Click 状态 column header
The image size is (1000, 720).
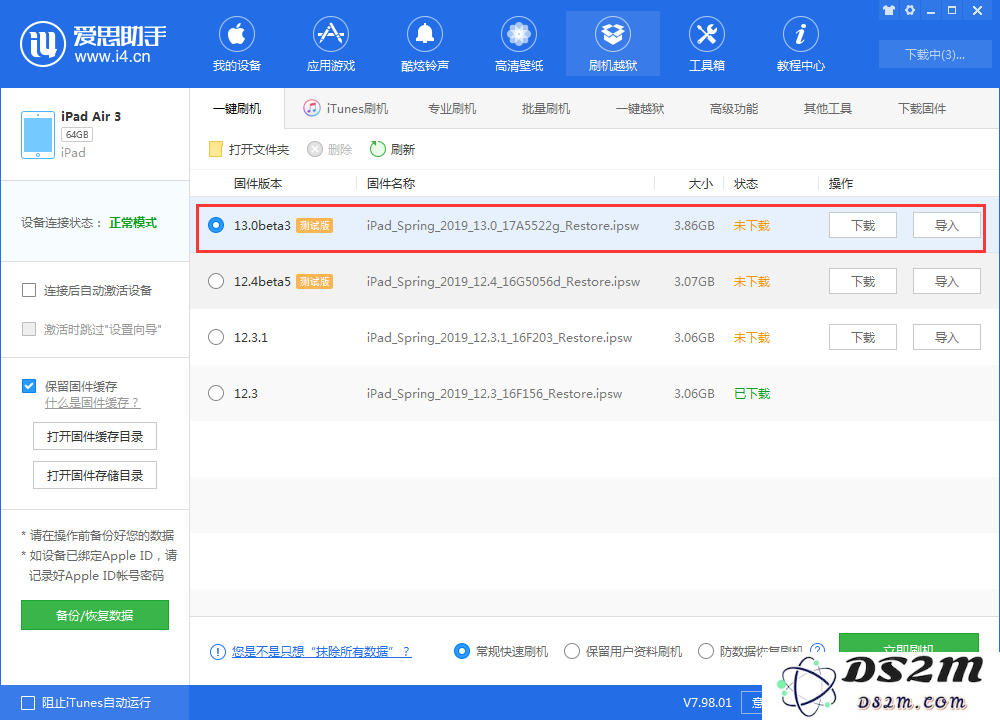click(746, 184)
